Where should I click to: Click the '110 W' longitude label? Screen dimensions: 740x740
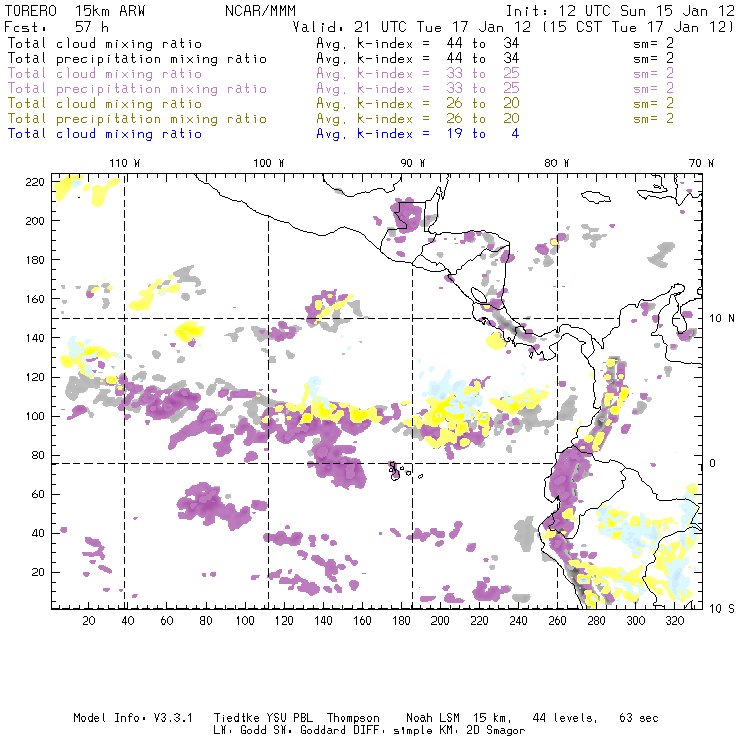[125, 163]
